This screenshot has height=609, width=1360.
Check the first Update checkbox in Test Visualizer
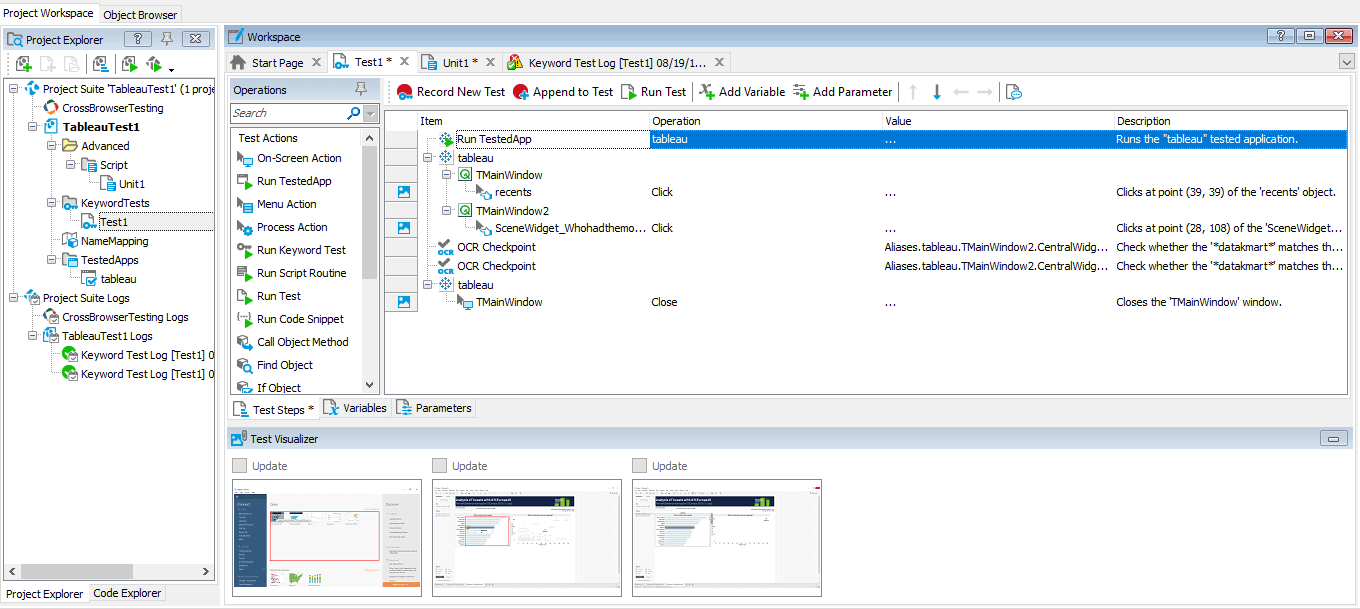pos(240,466)
